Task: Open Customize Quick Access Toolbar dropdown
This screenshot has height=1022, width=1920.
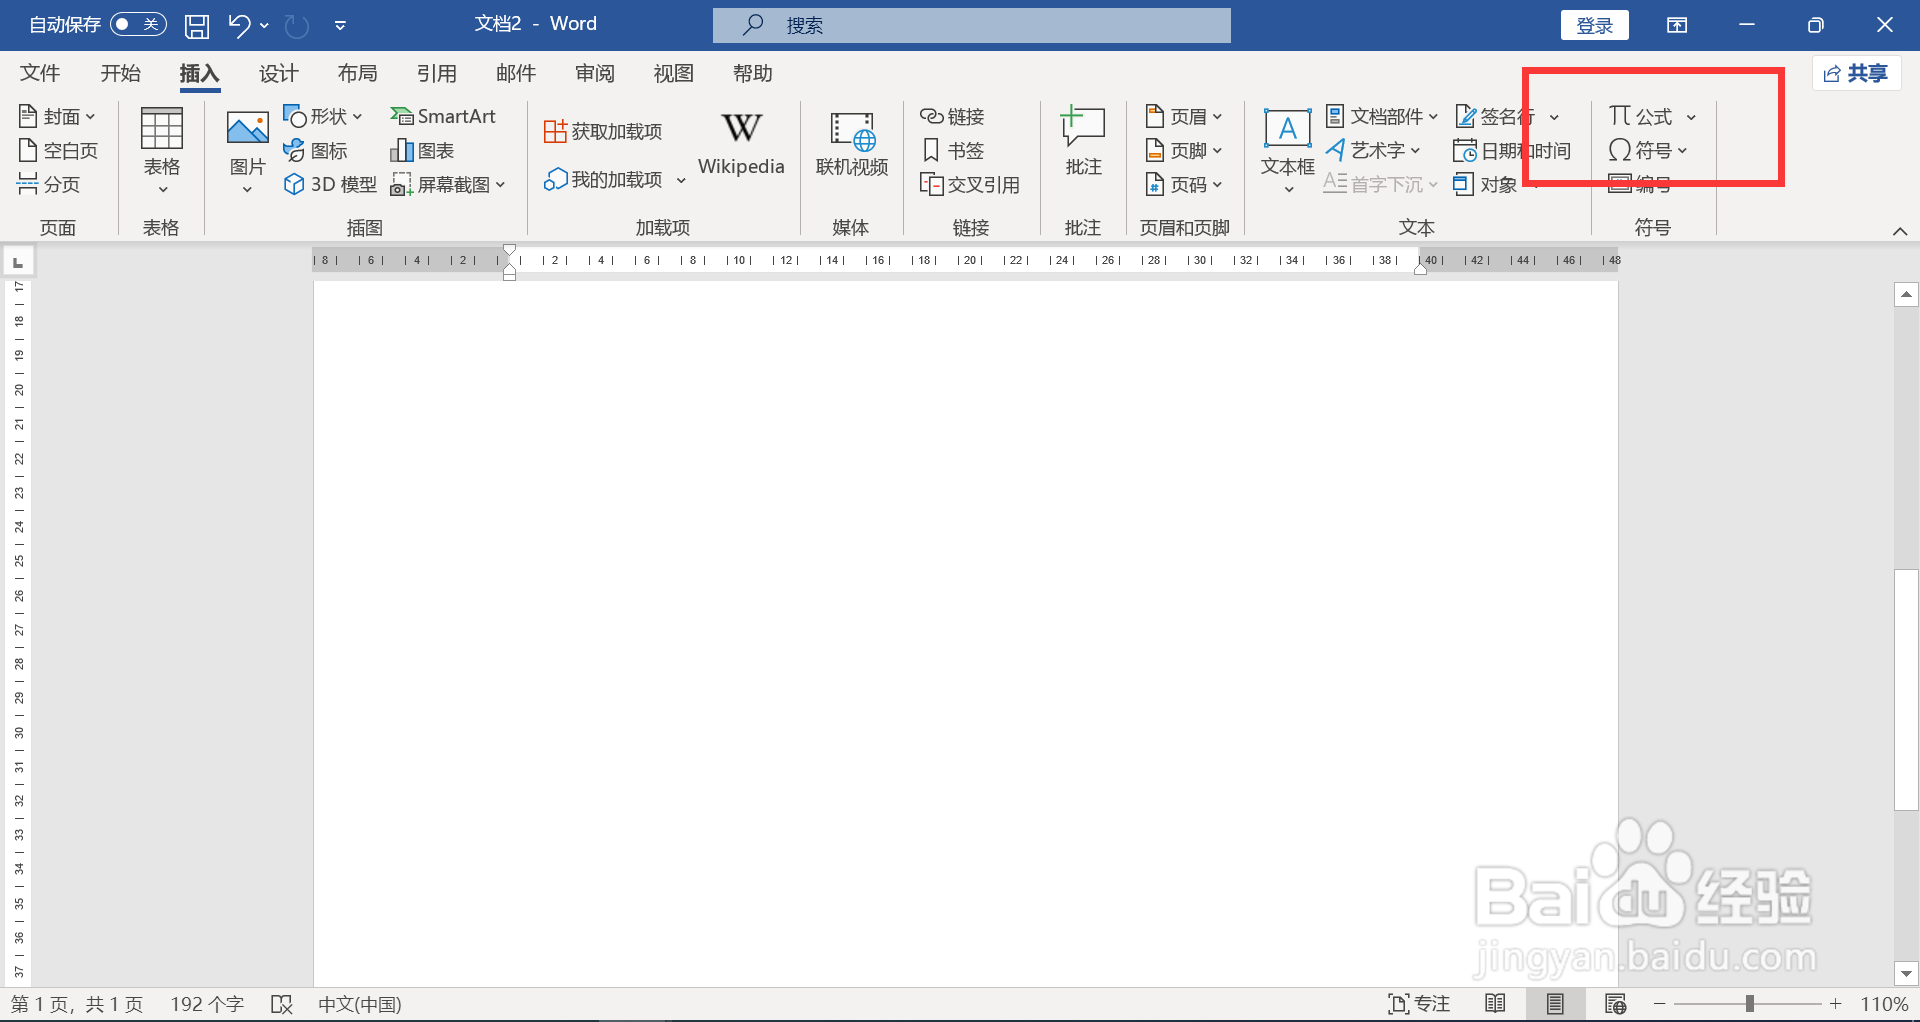Action: (x=340, y=25)
